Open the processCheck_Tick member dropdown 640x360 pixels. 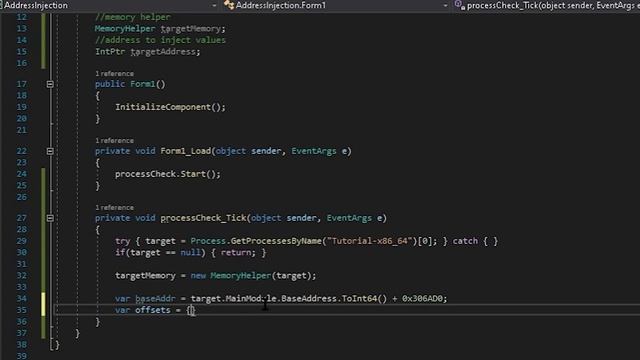point(553,5)
